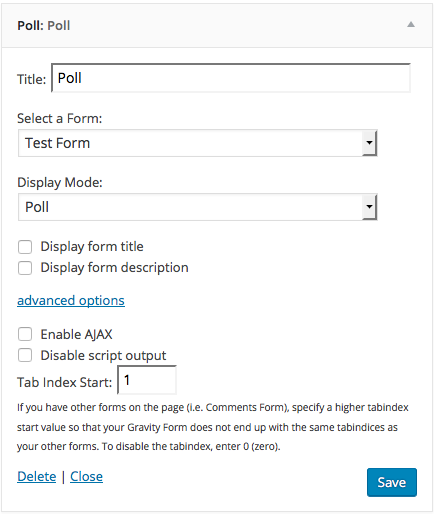This screenshot has width=439, height=518.
Task: Click the Test Form dropdown arrow
Action: point(369,143)
